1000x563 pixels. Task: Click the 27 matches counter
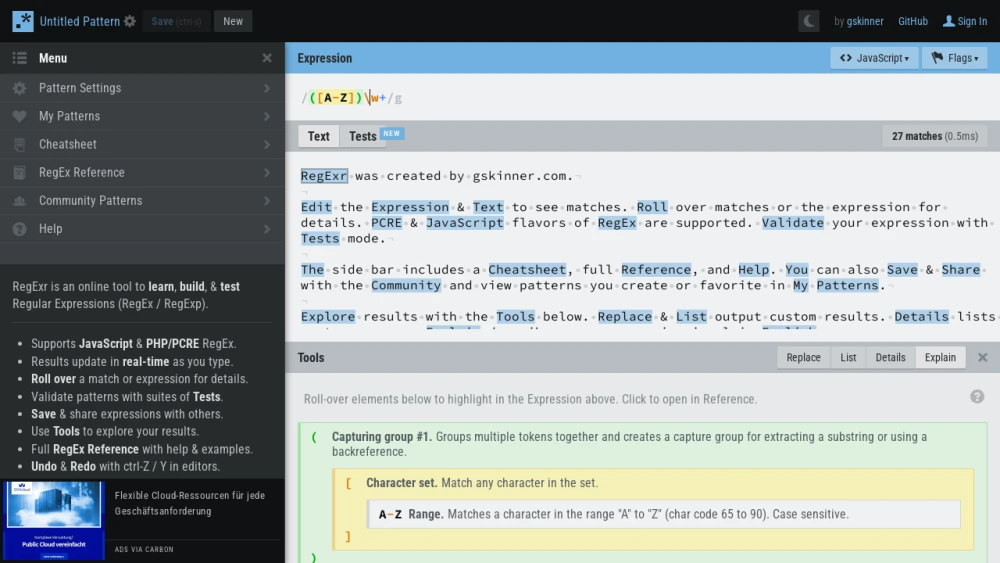pyautogui.click(x=934, y=136)
